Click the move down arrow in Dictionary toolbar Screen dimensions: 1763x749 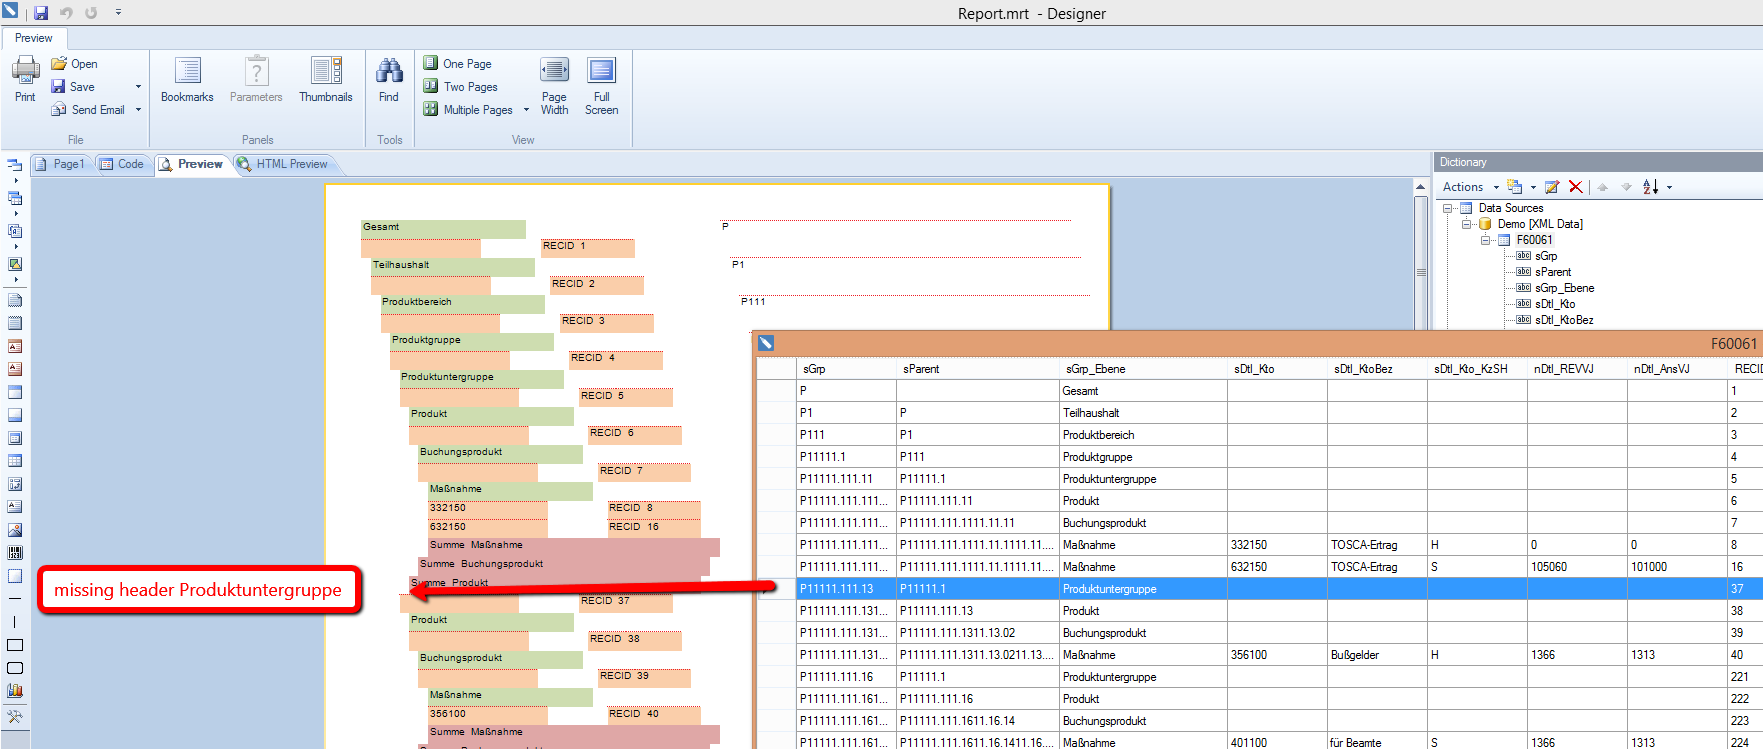pyautogui.click(x=1626, y=187)
